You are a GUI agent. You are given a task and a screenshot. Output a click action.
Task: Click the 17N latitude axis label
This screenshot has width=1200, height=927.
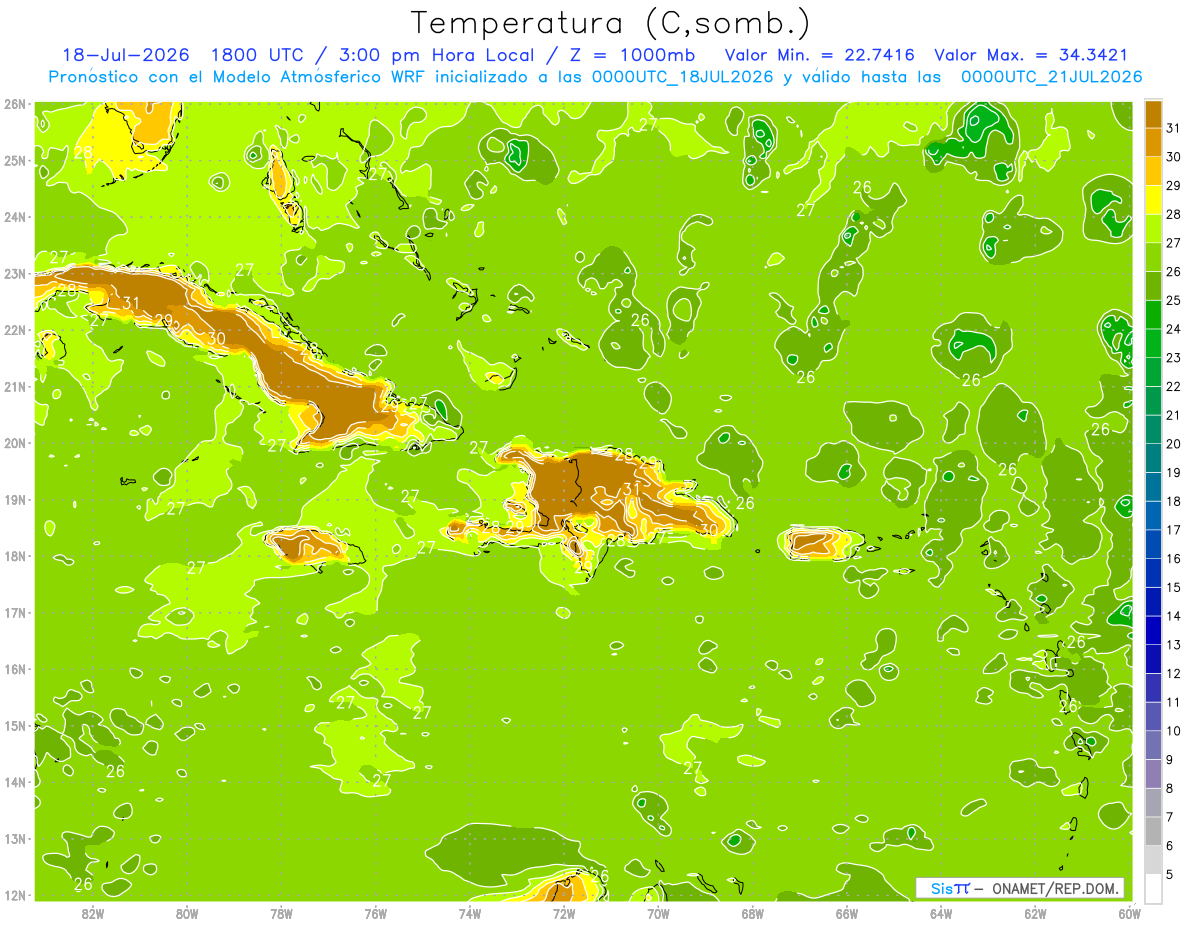point(14,612)
